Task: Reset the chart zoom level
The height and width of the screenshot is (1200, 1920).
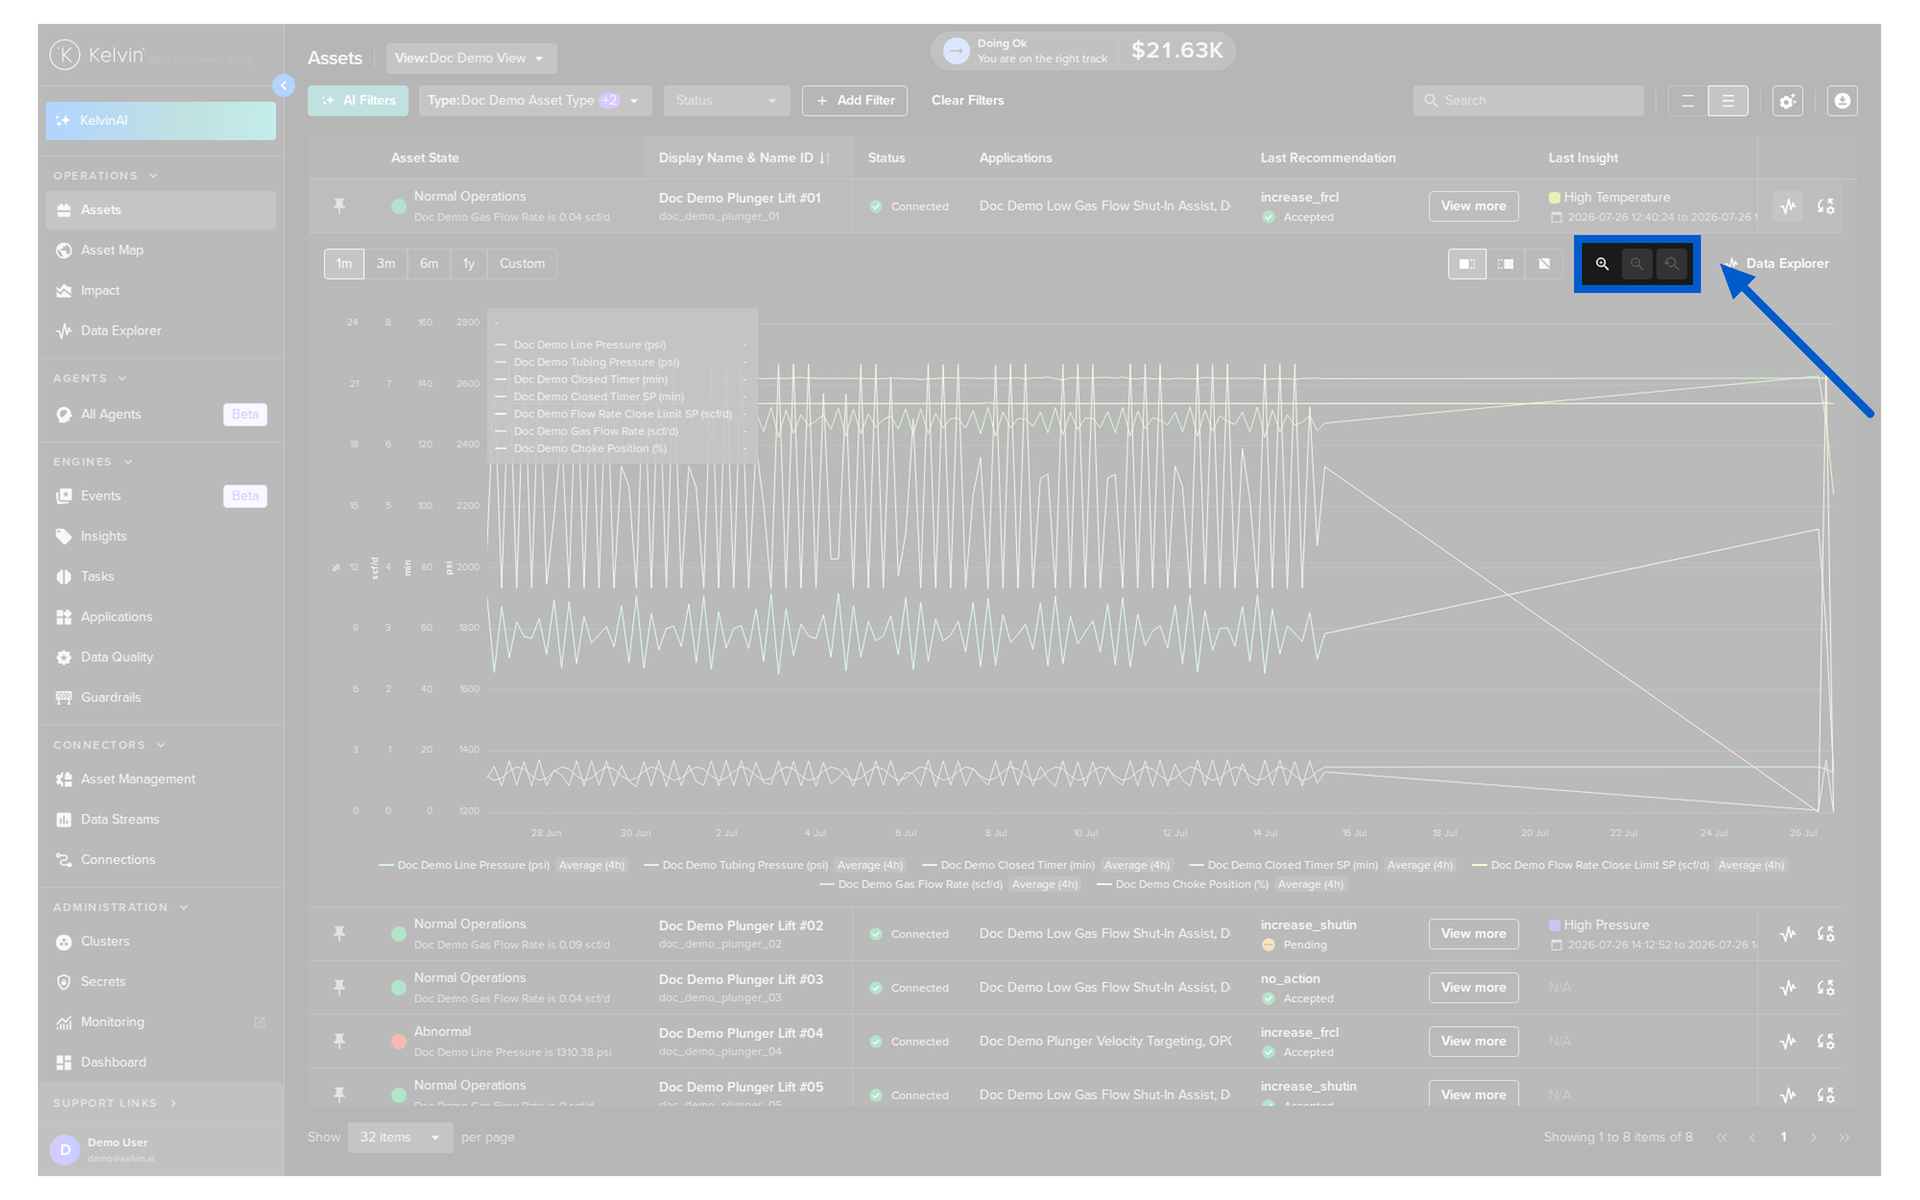Action: click(1672, 264)
